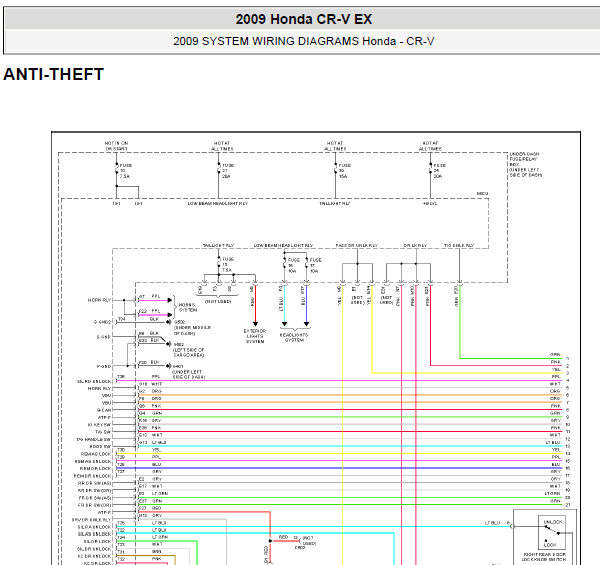Click the UNDER-DASH FUSE/RELAY BOX label

point(525,164)
